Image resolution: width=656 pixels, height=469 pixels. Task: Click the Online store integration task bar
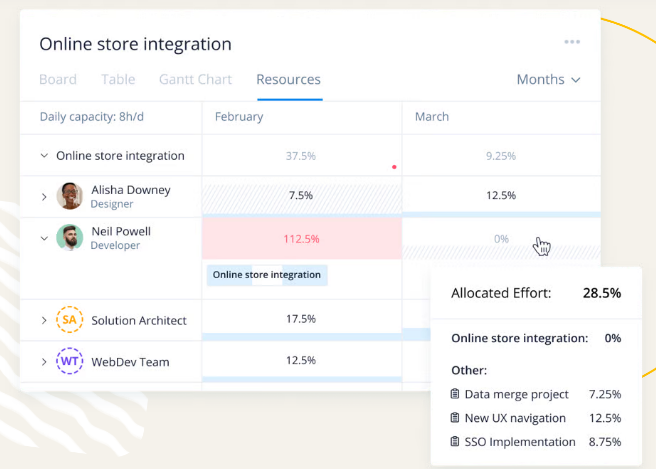coord(267,275)
